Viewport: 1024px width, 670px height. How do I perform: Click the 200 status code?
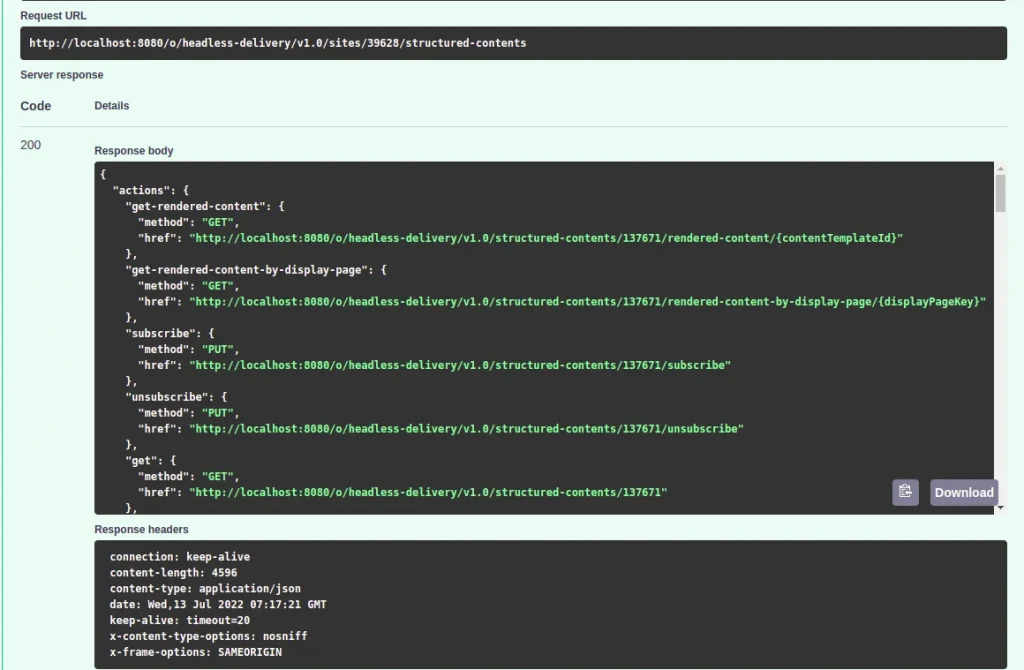31,144
